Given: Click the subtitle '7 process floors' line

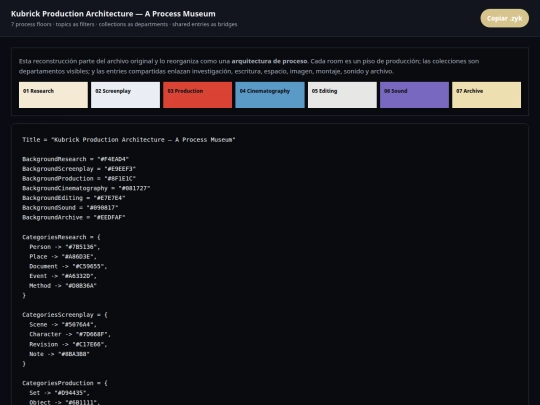Looking at the screenshot, I should pyautogui.click(x=124, y=24).
